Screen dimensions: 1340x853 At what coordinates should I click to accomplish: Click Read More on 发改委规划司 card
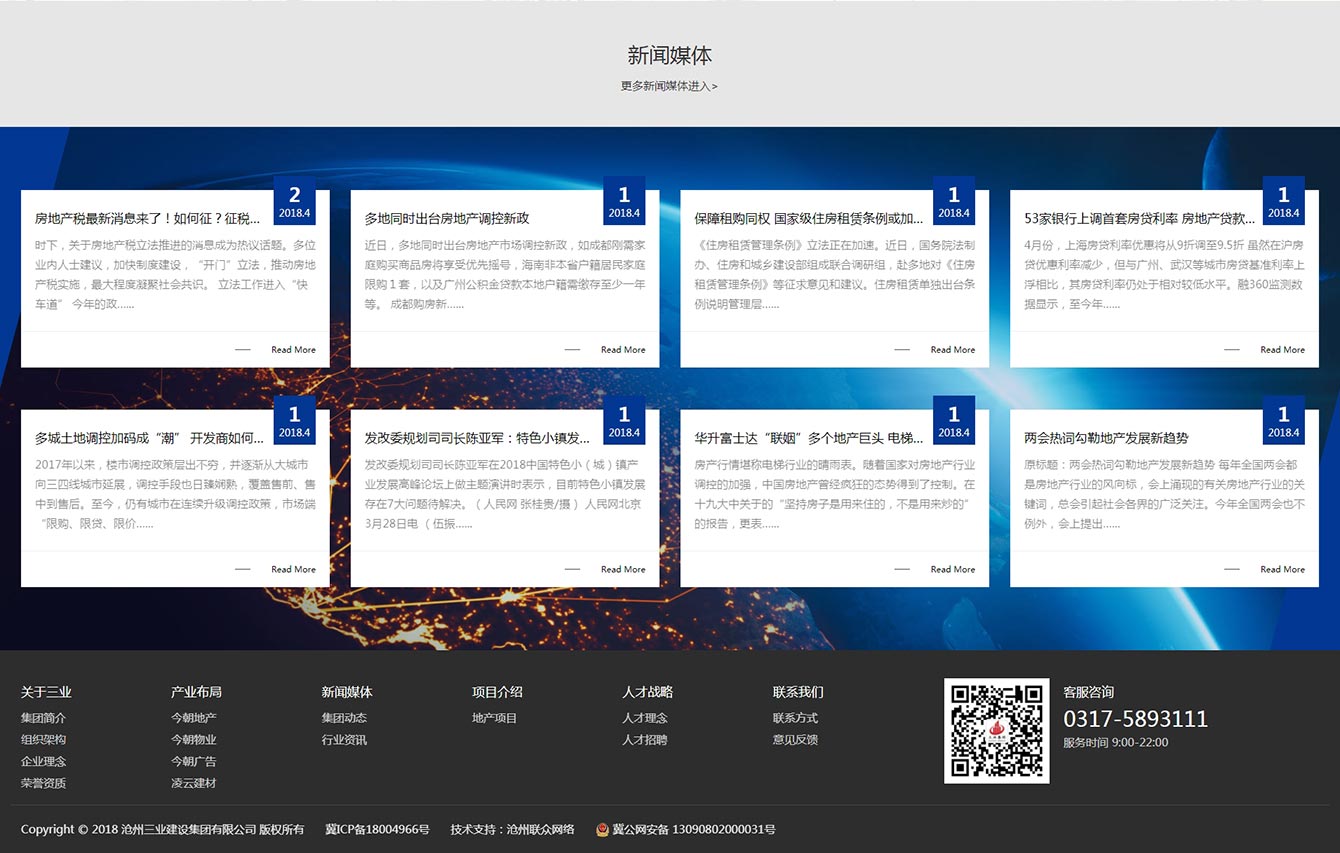pyautogui.click(x=623, y=570)
